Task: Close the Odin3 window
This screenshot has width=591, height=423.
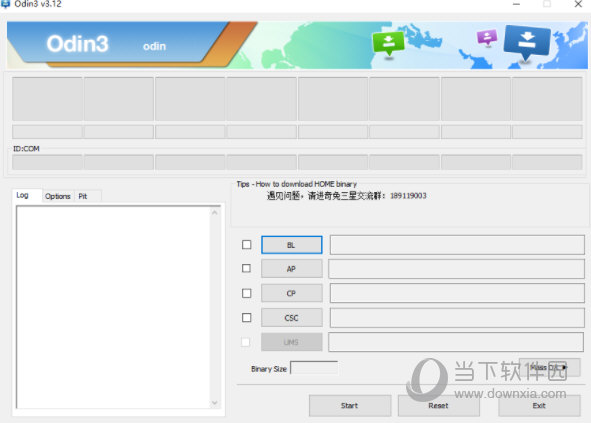Action: click(578, 4)
